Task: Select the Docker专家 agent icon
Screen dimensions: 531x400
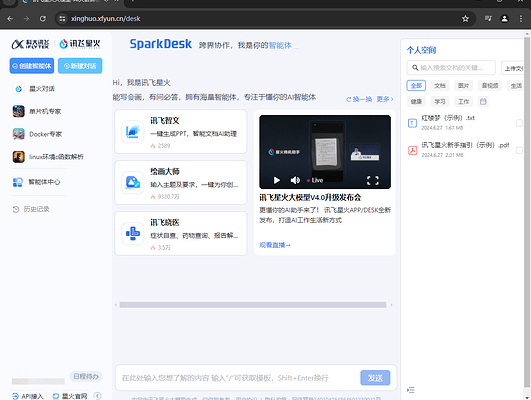Action: coord(19,134)
